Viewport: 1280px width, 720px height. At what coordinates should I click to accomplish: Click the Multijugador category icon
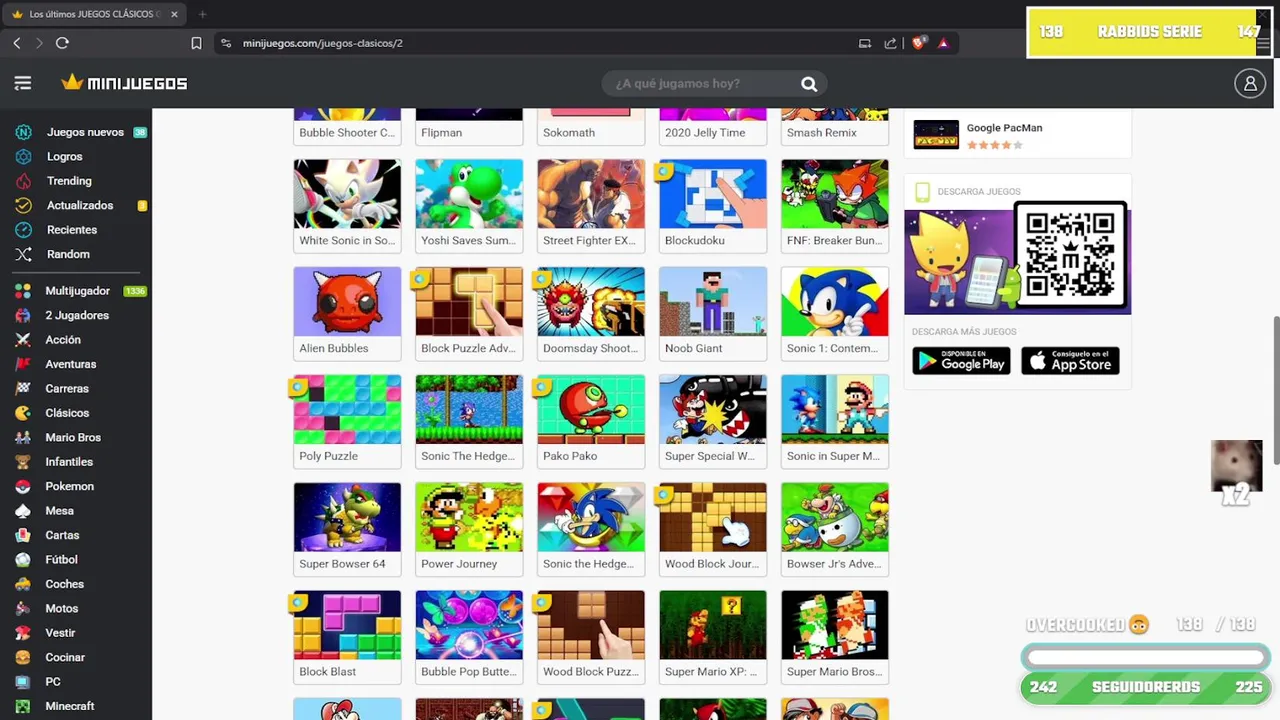pyautogui.click(x=23, y=291)
